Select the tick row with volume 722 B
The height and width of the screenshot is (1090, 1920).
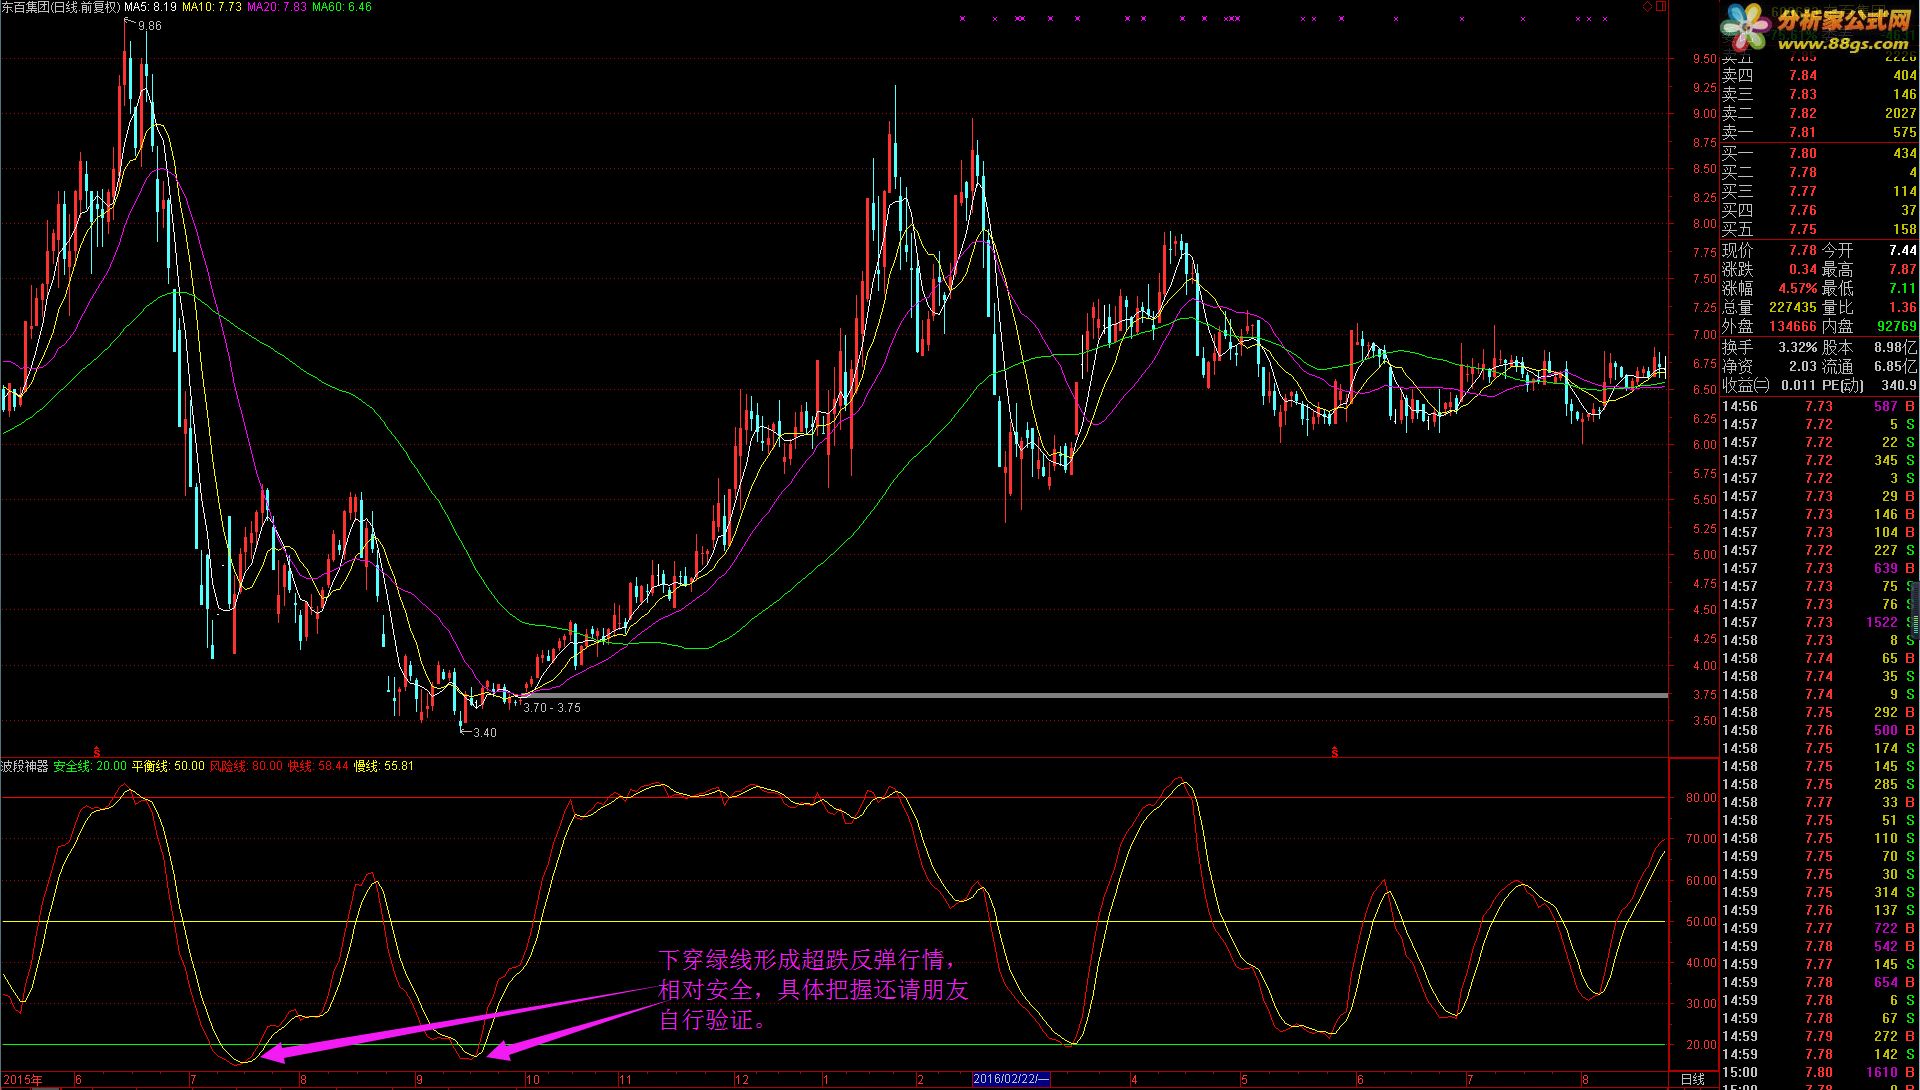tap(1819, 928)
